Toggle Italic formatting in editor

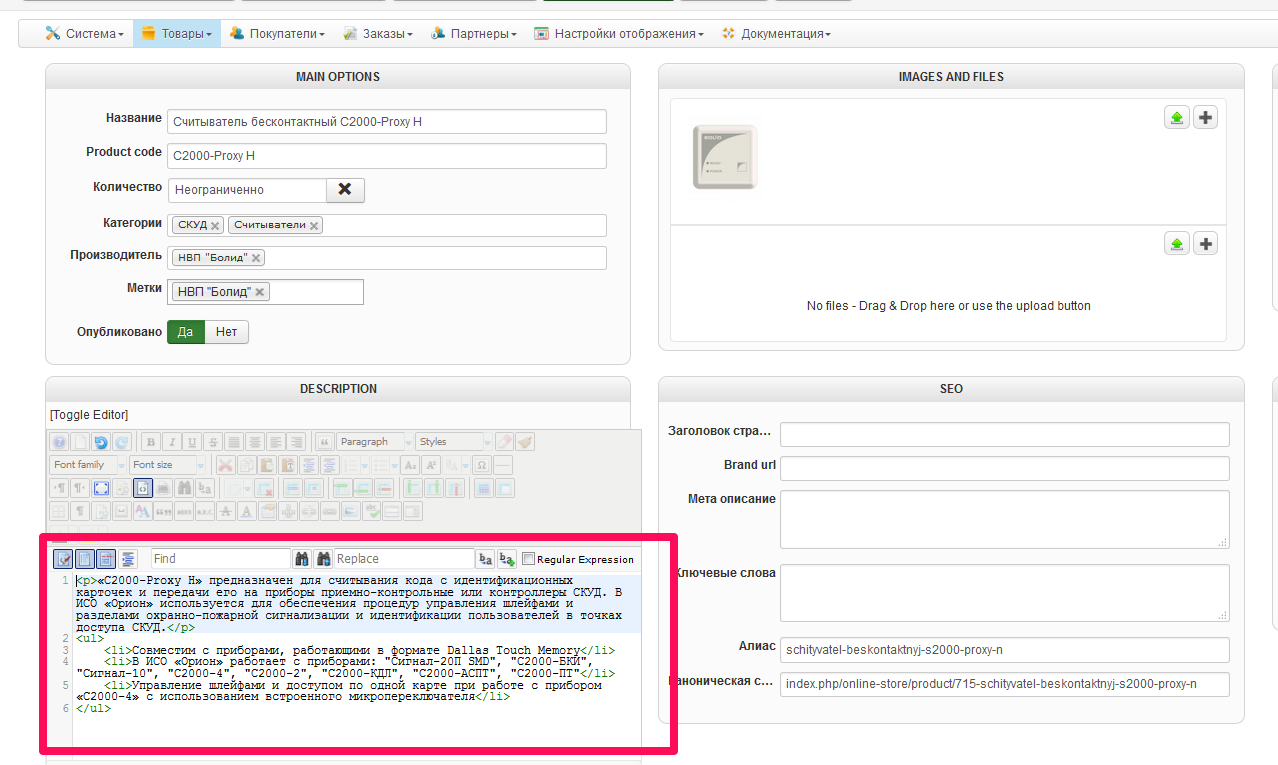(x=172, y=442)
